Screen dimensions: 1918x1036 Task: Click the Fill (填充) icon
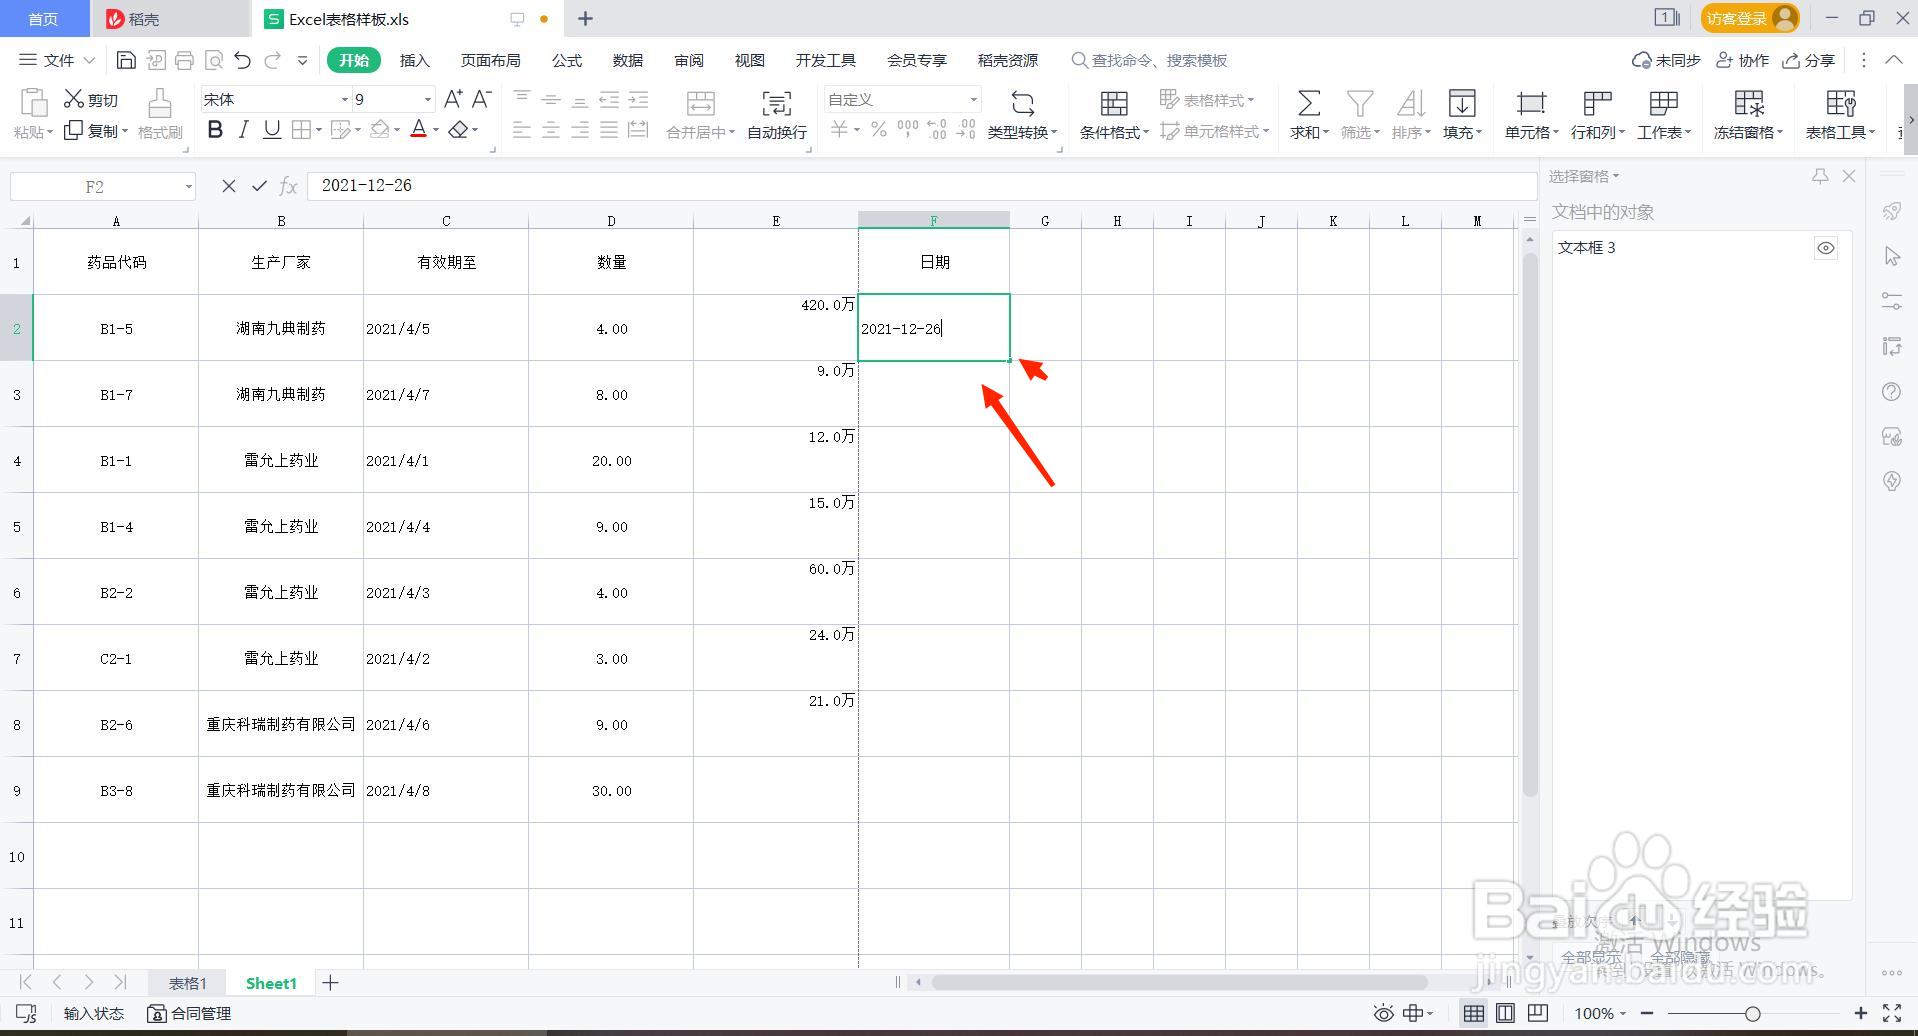(1462, 104)
